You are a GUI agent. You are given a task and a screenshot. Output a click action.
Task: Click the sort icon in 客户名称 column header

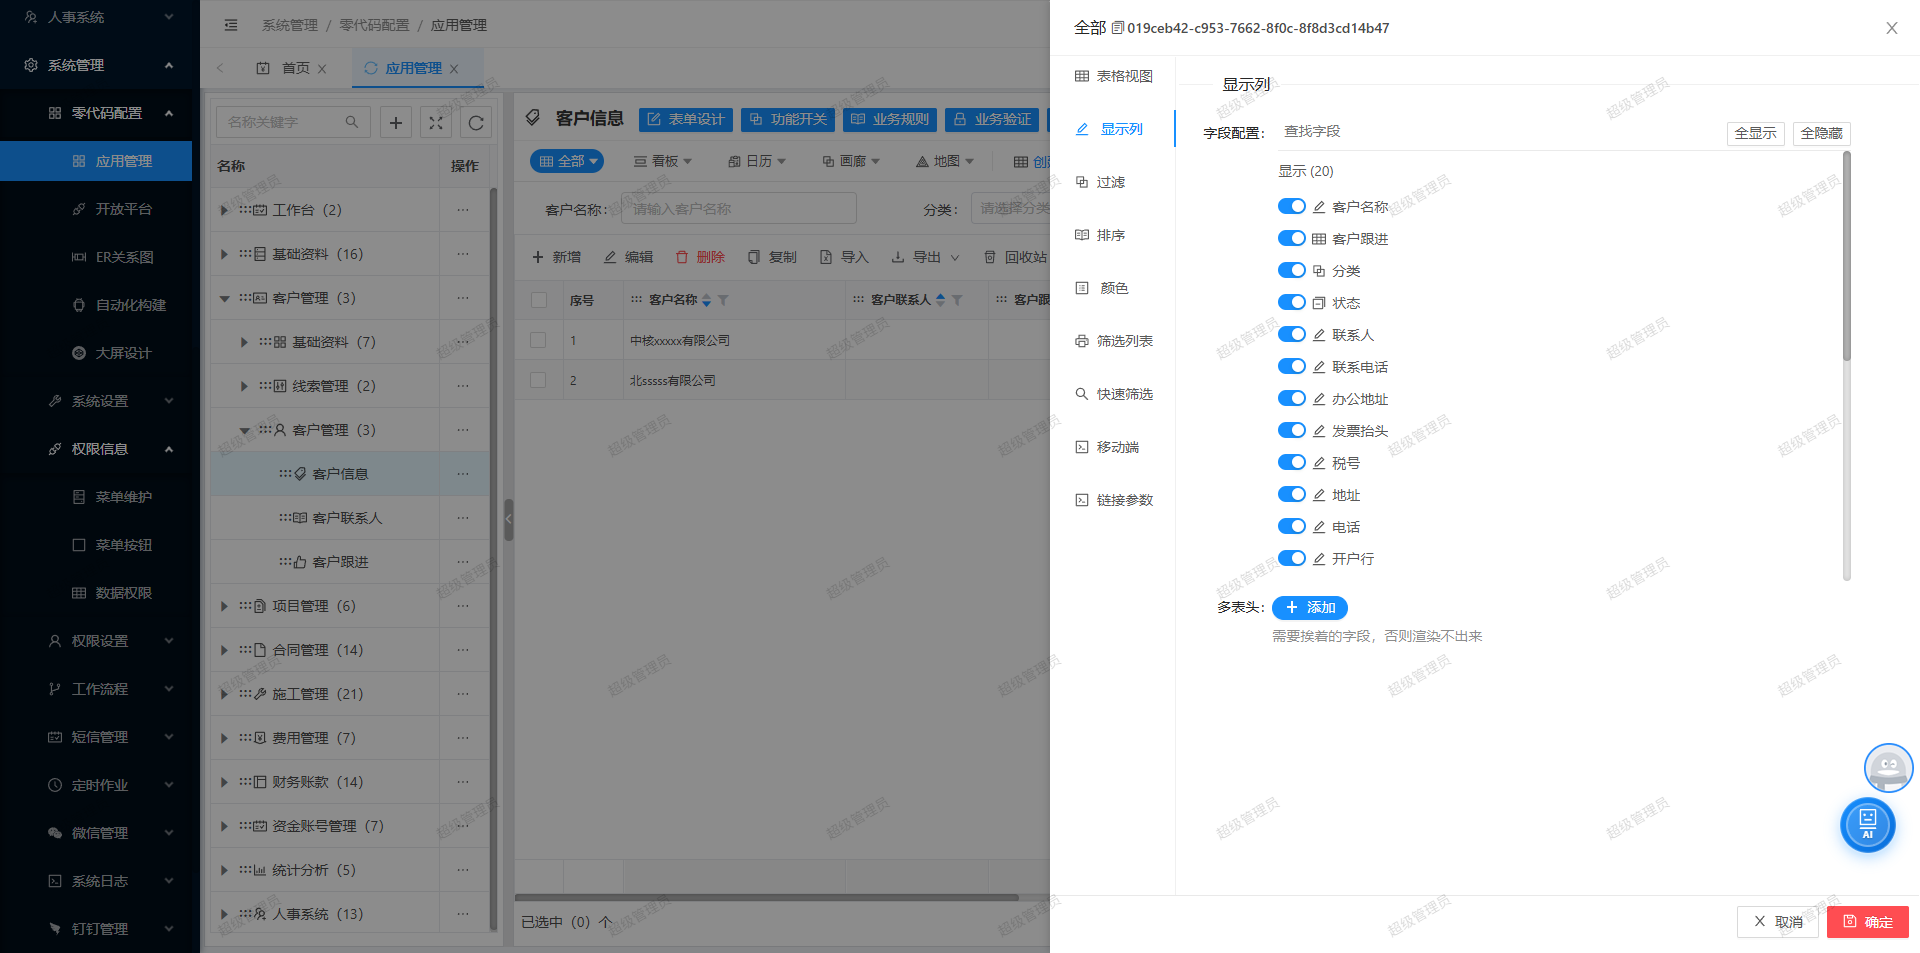coord(707,300)
